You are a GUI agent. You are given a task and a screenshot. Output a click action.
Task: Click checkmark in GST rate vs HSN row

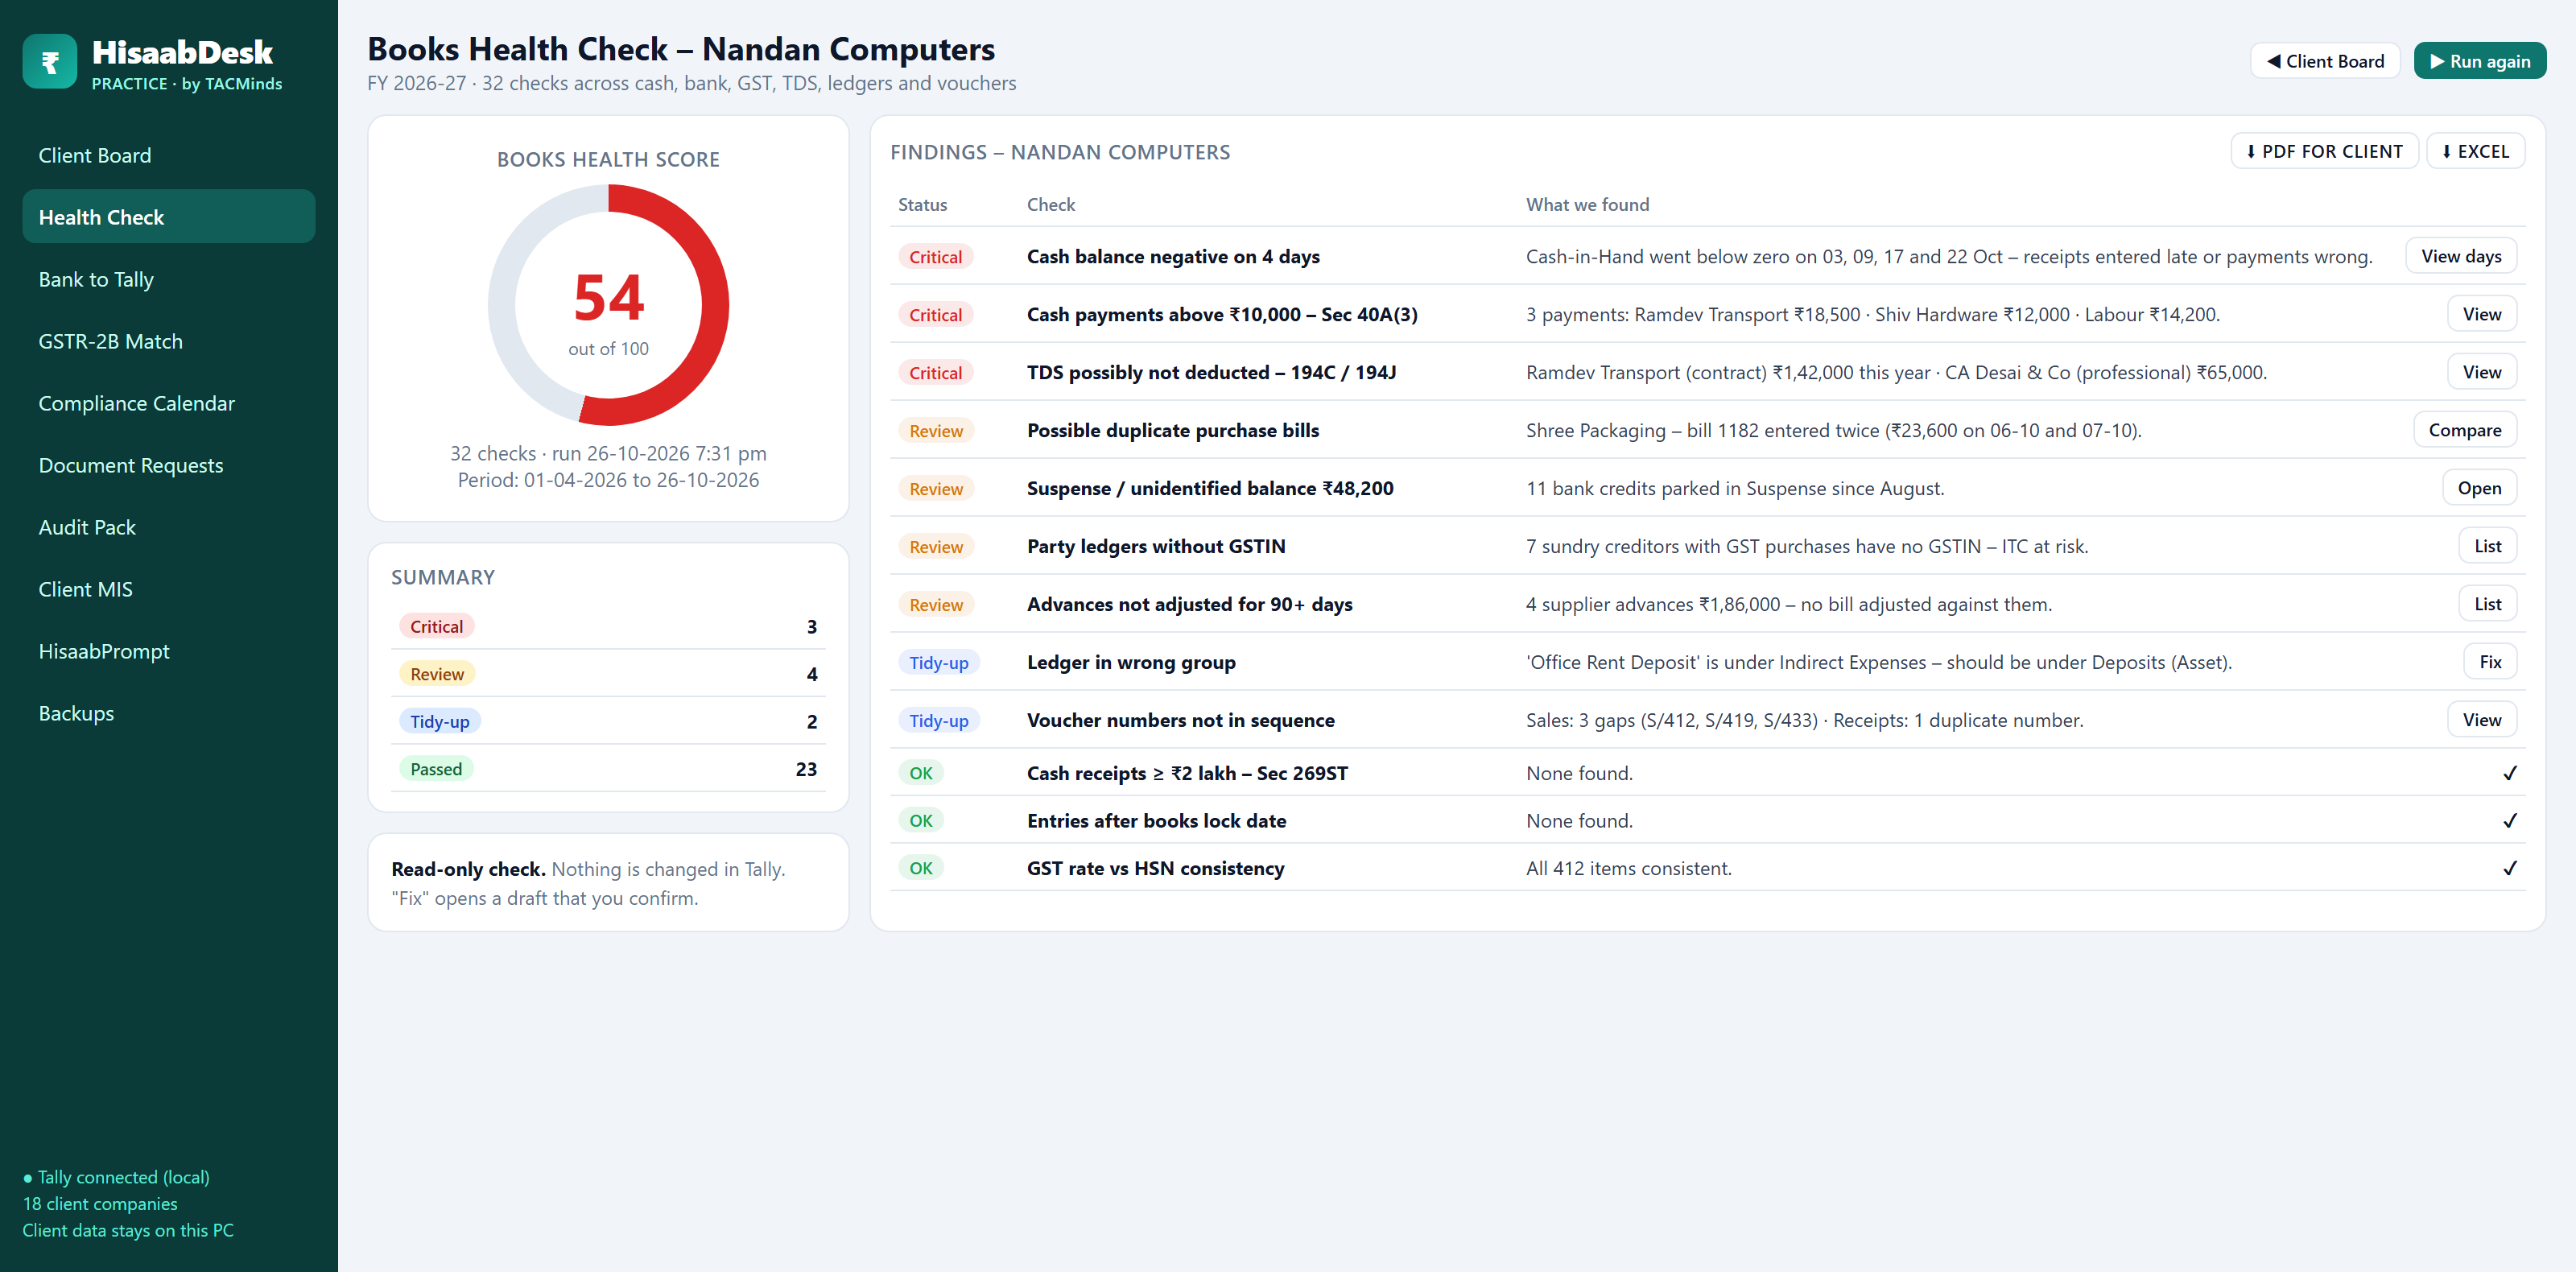[2509, 868]
